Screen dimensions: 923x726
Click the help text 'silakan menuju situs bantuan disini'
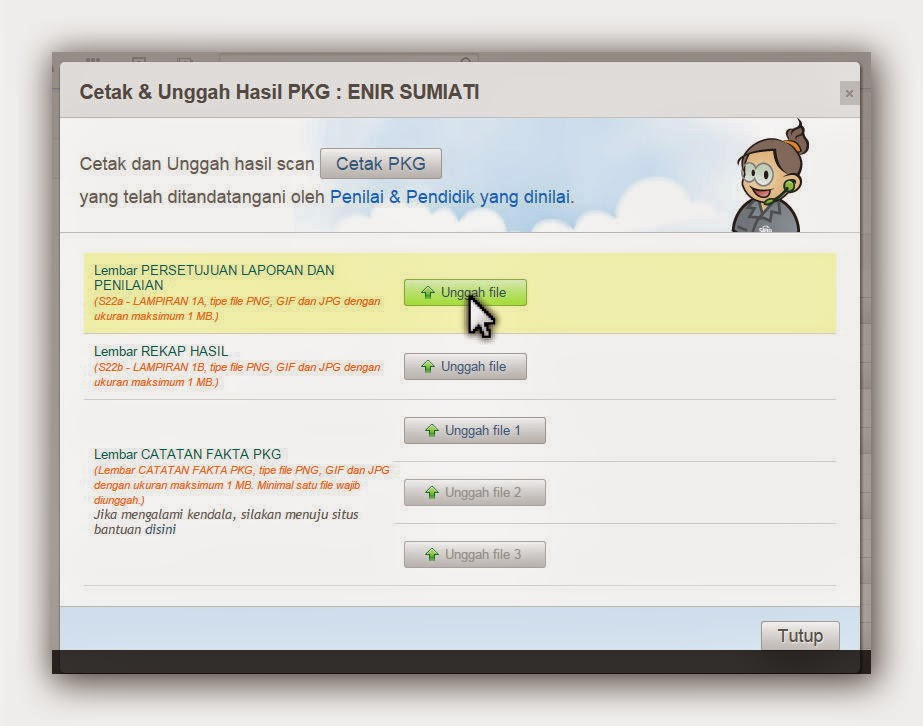pyautogui.click(x=226, y=522)
